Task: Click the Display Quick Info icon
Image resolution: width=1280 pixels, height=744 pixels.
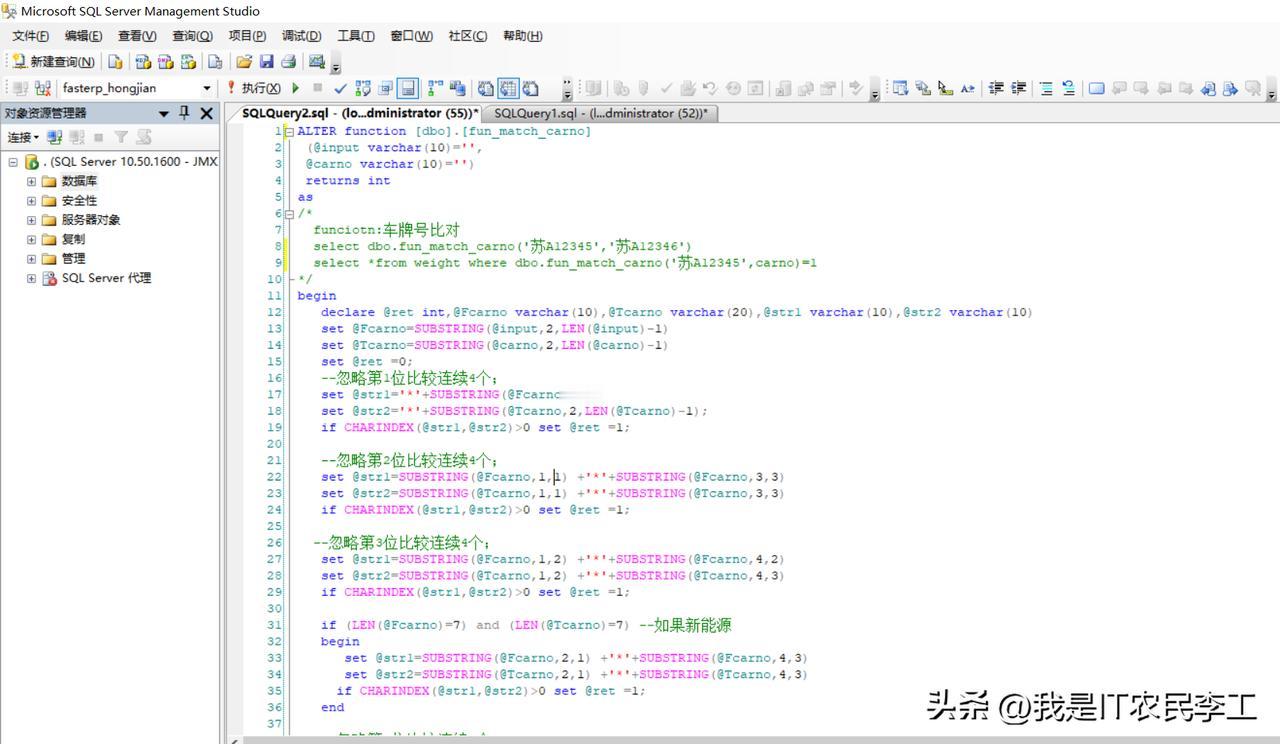Action: click(945, 88)
